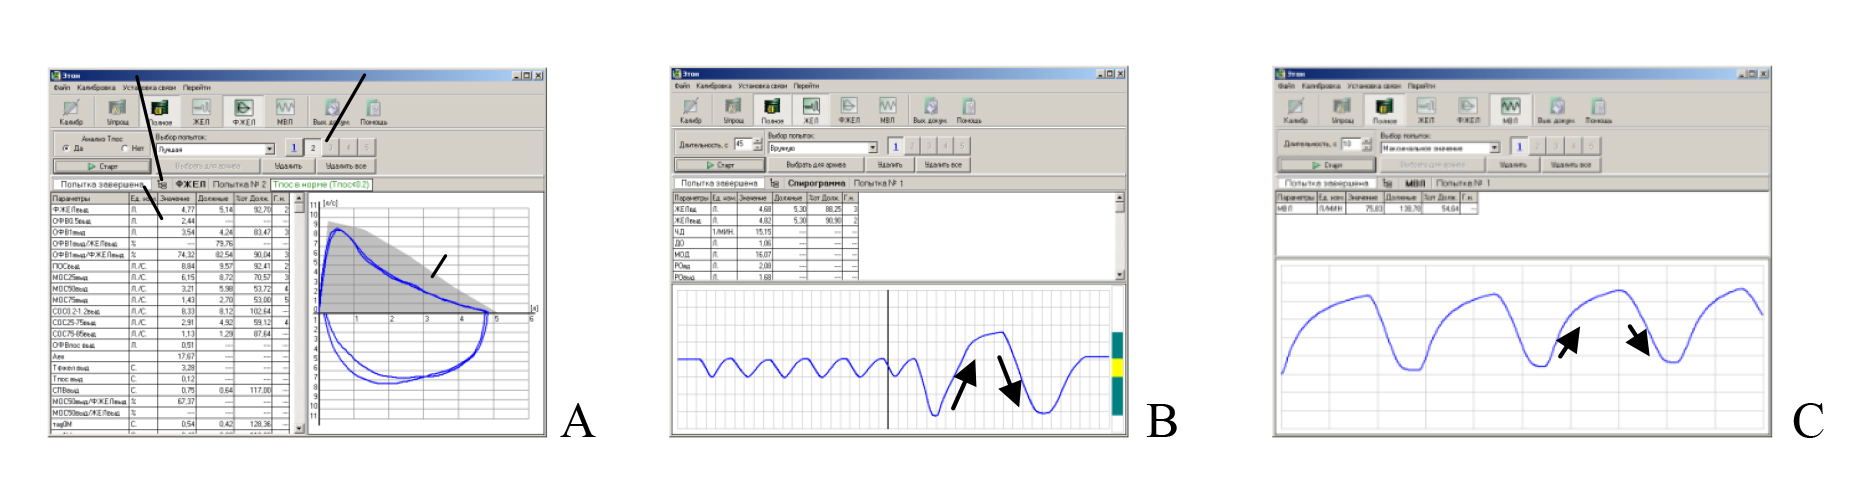Click the yellow segment of the color indicator bar
Viewport: 1857px width, 484px height.
1117,368
